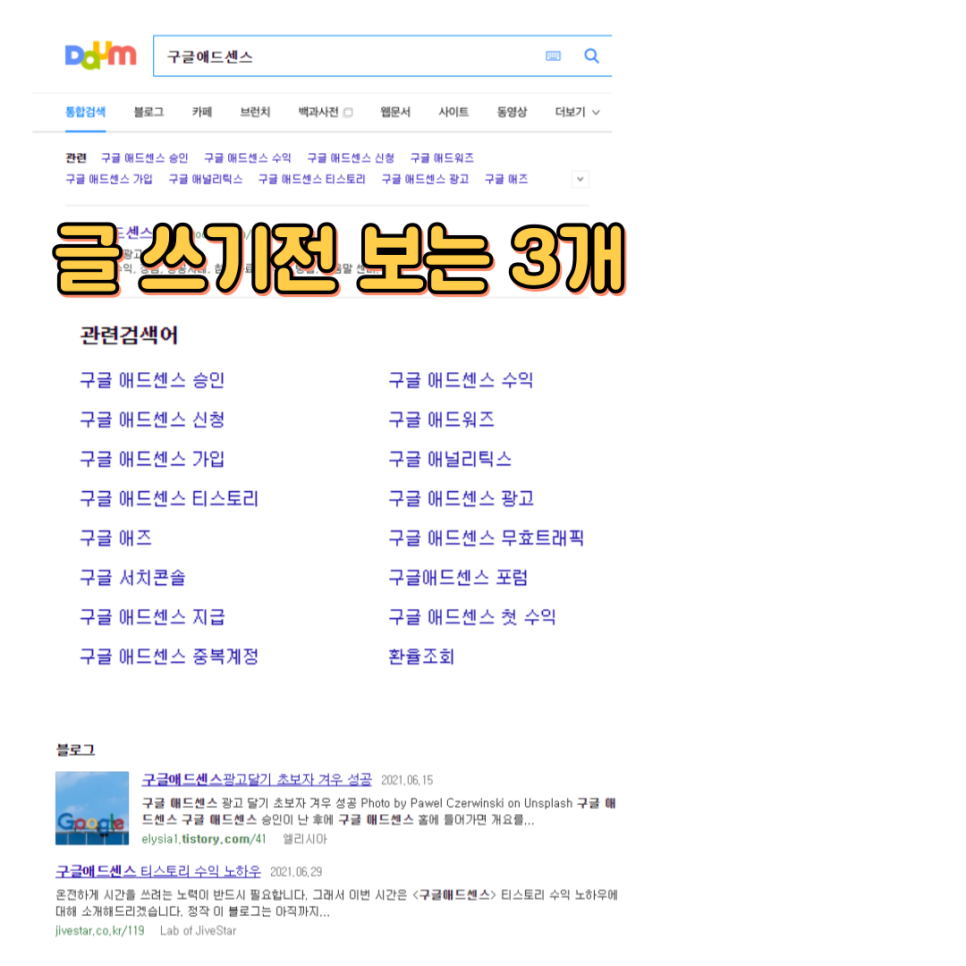
Task: Click the 관련검색어 heading text
Action: point(129,336)
